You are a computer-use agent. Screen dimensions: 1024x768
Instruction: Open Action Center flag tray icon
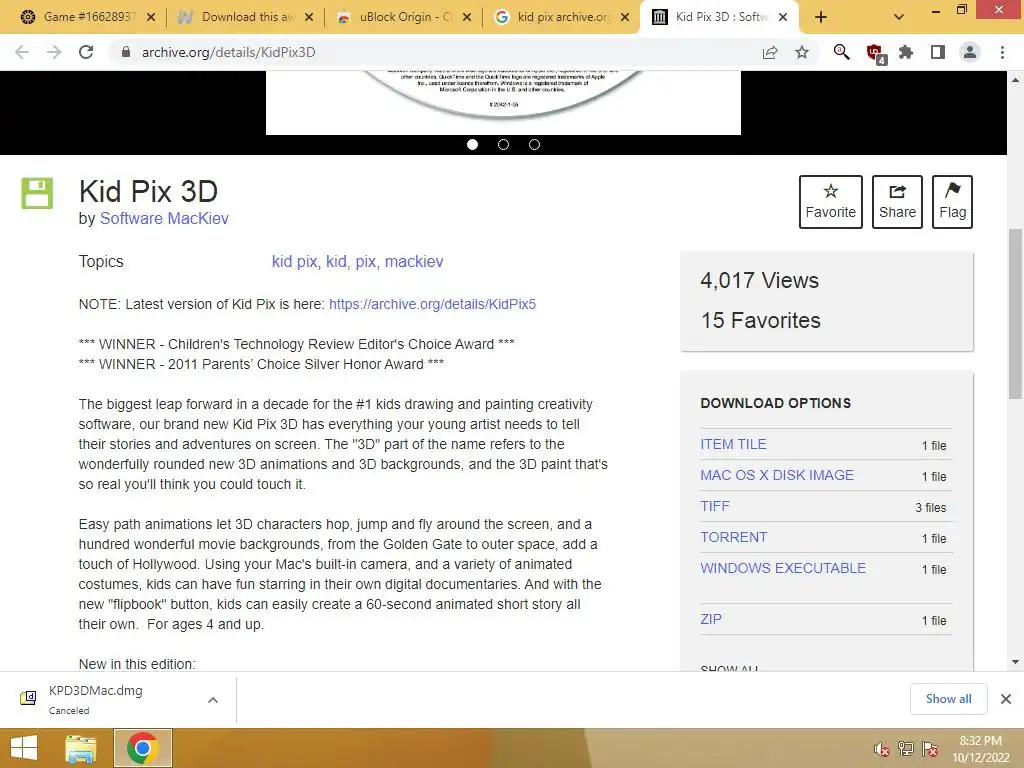coord(930,749)
